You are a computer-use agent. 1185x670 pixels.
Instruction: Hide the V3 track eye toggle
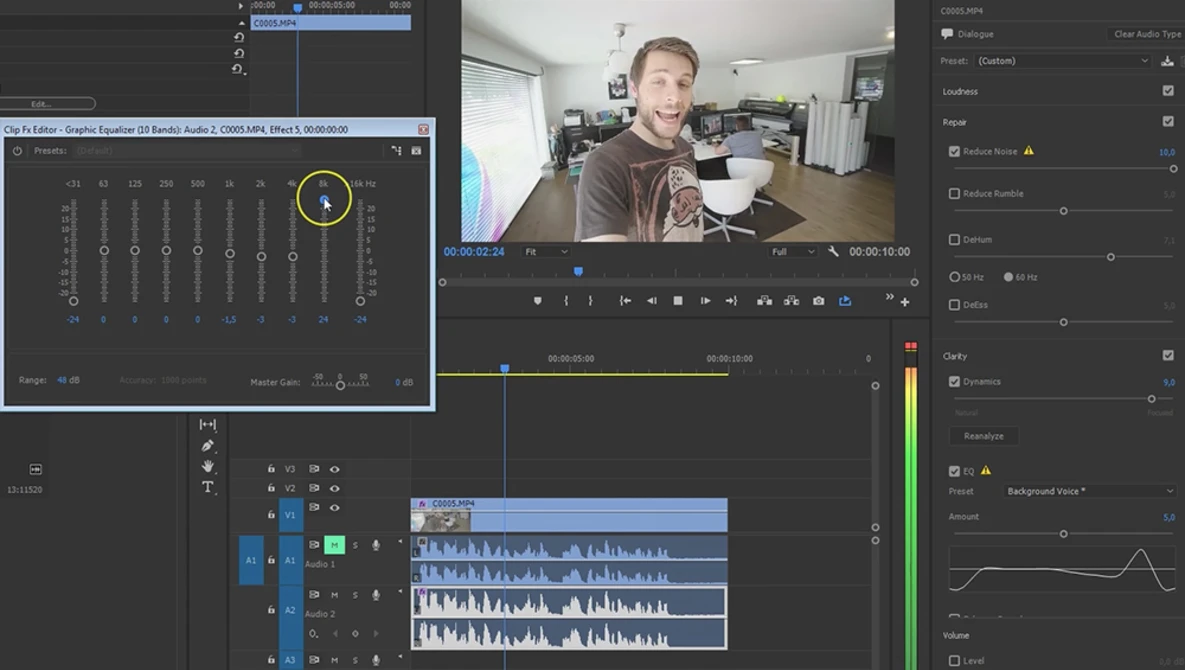click(x=335, y=469)
